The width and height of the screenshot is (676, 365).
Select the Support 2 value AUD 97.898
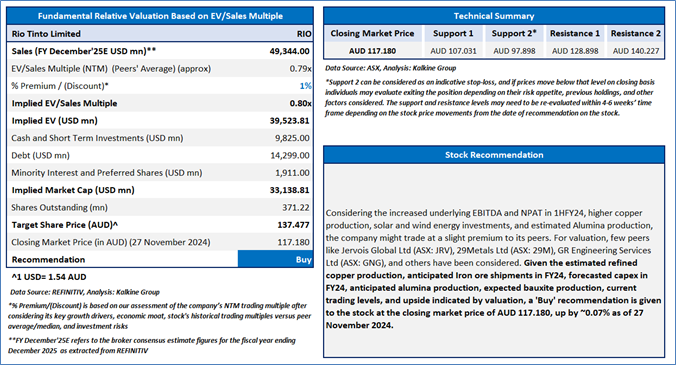pyautogui.click(x=514, y=51)
